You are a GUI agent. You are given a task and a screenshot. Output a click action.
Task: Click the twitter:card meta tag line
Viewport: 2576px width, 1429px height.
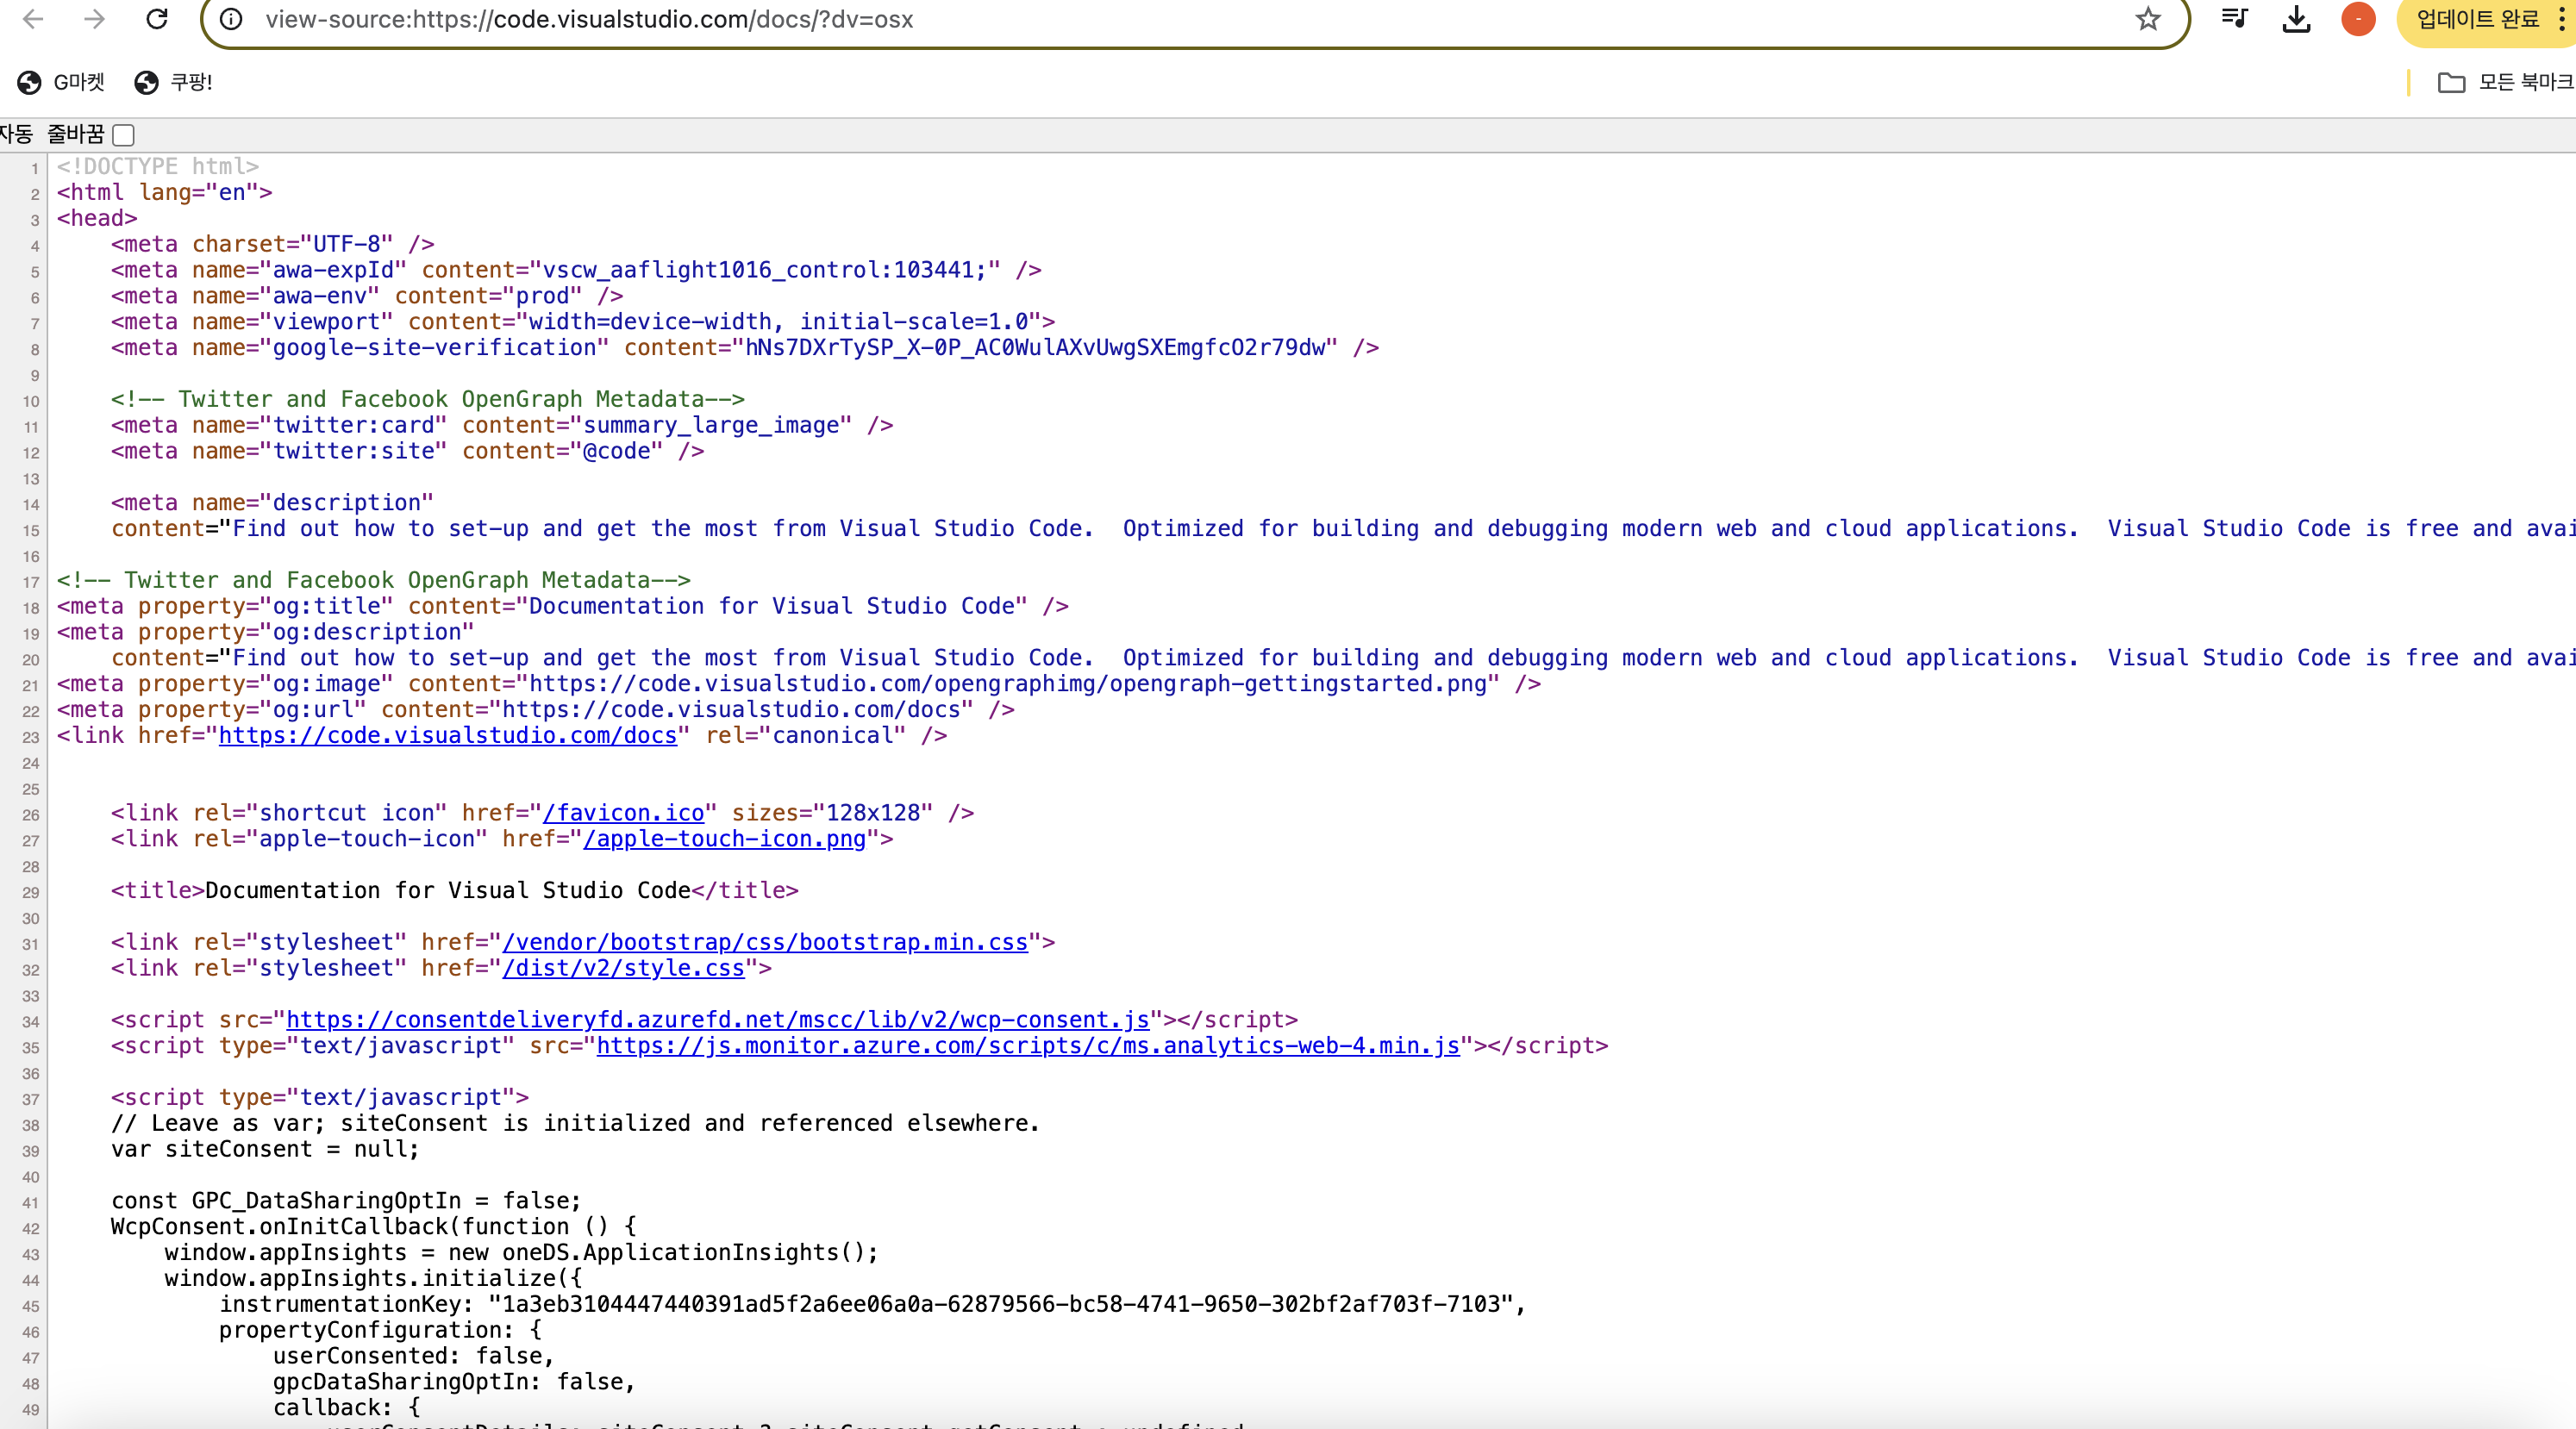pyautogui.click(x=502, y=425)
